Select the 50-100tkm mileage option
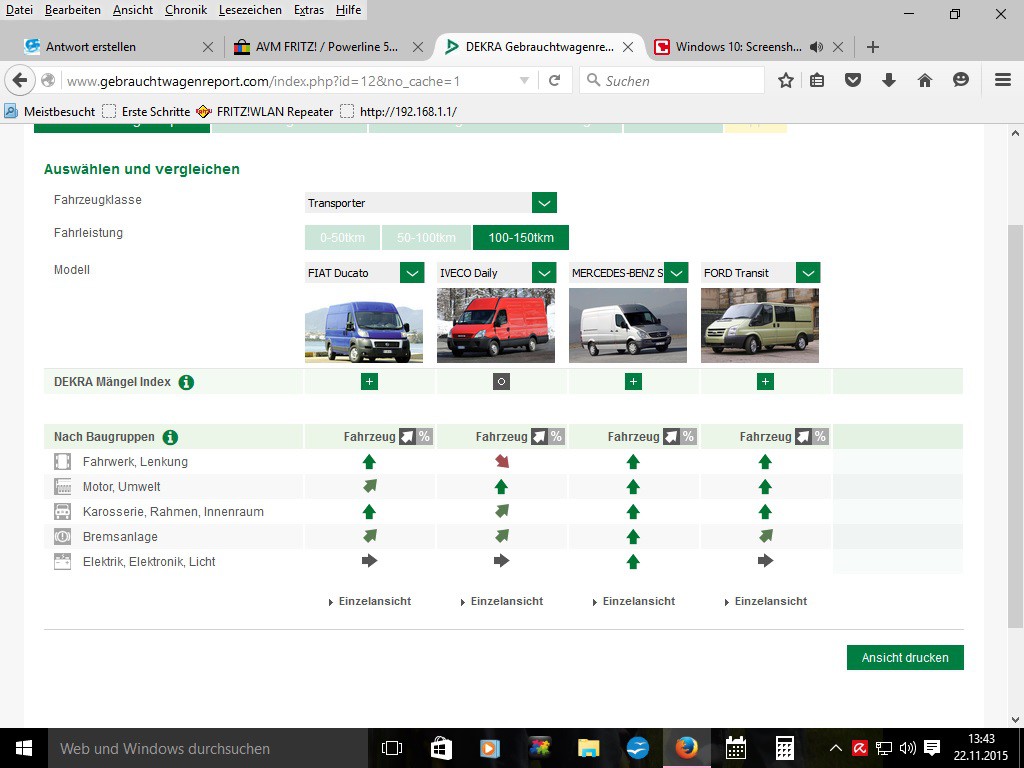The image size is (1024, 768). pos(426,238)
